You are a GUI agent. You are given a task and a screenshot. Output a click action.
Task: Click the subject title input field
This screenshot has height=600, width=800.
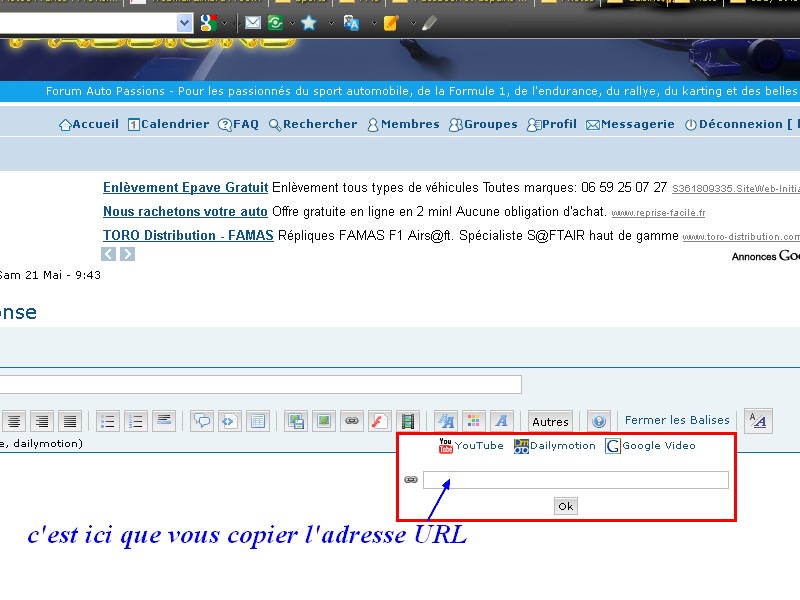(x=260, y=384)
